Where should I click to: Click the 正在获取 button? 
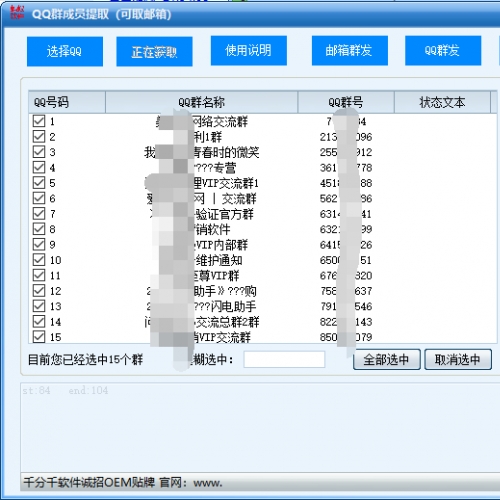(154, 51)
